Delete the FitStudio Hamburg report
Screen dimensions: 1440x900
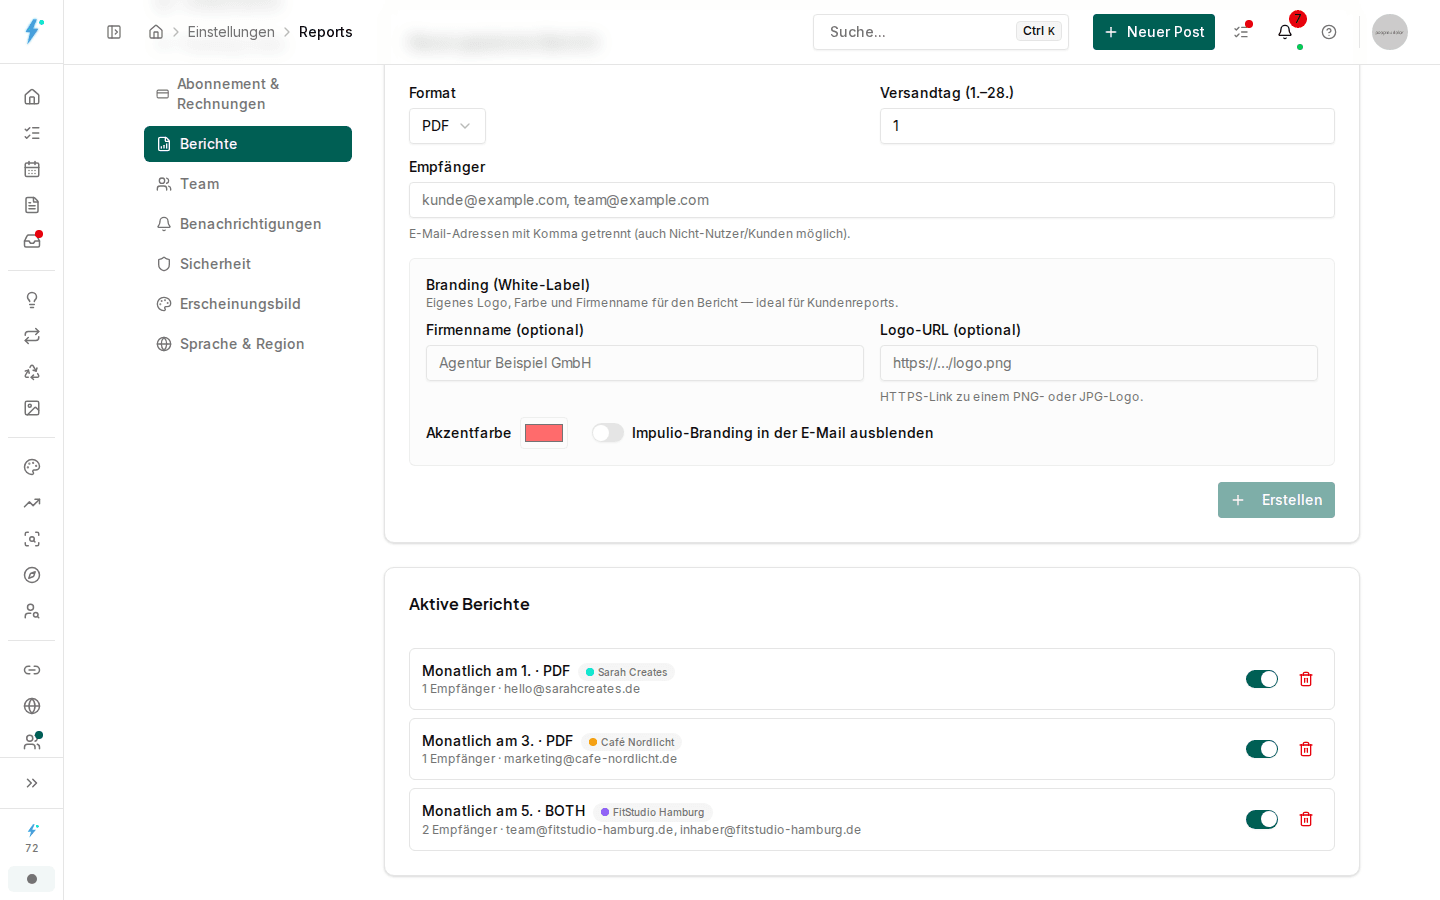point(1306,819)
